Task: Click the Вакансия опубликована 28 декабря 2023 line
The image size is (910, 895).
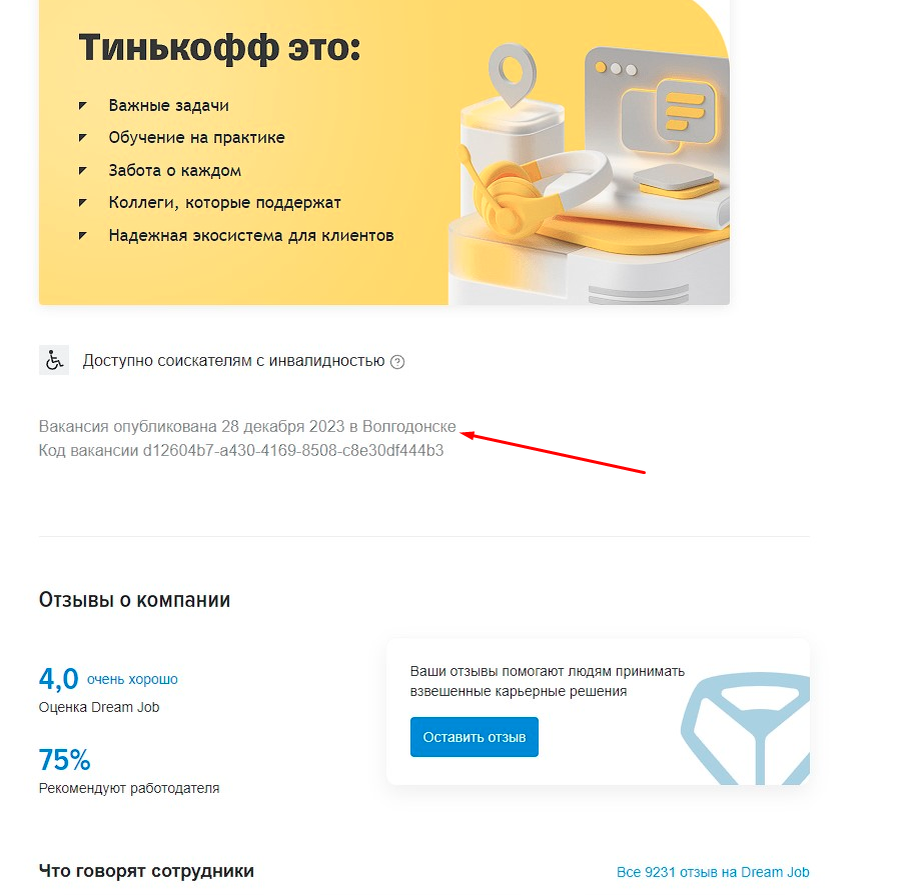Action: [247, 427]
